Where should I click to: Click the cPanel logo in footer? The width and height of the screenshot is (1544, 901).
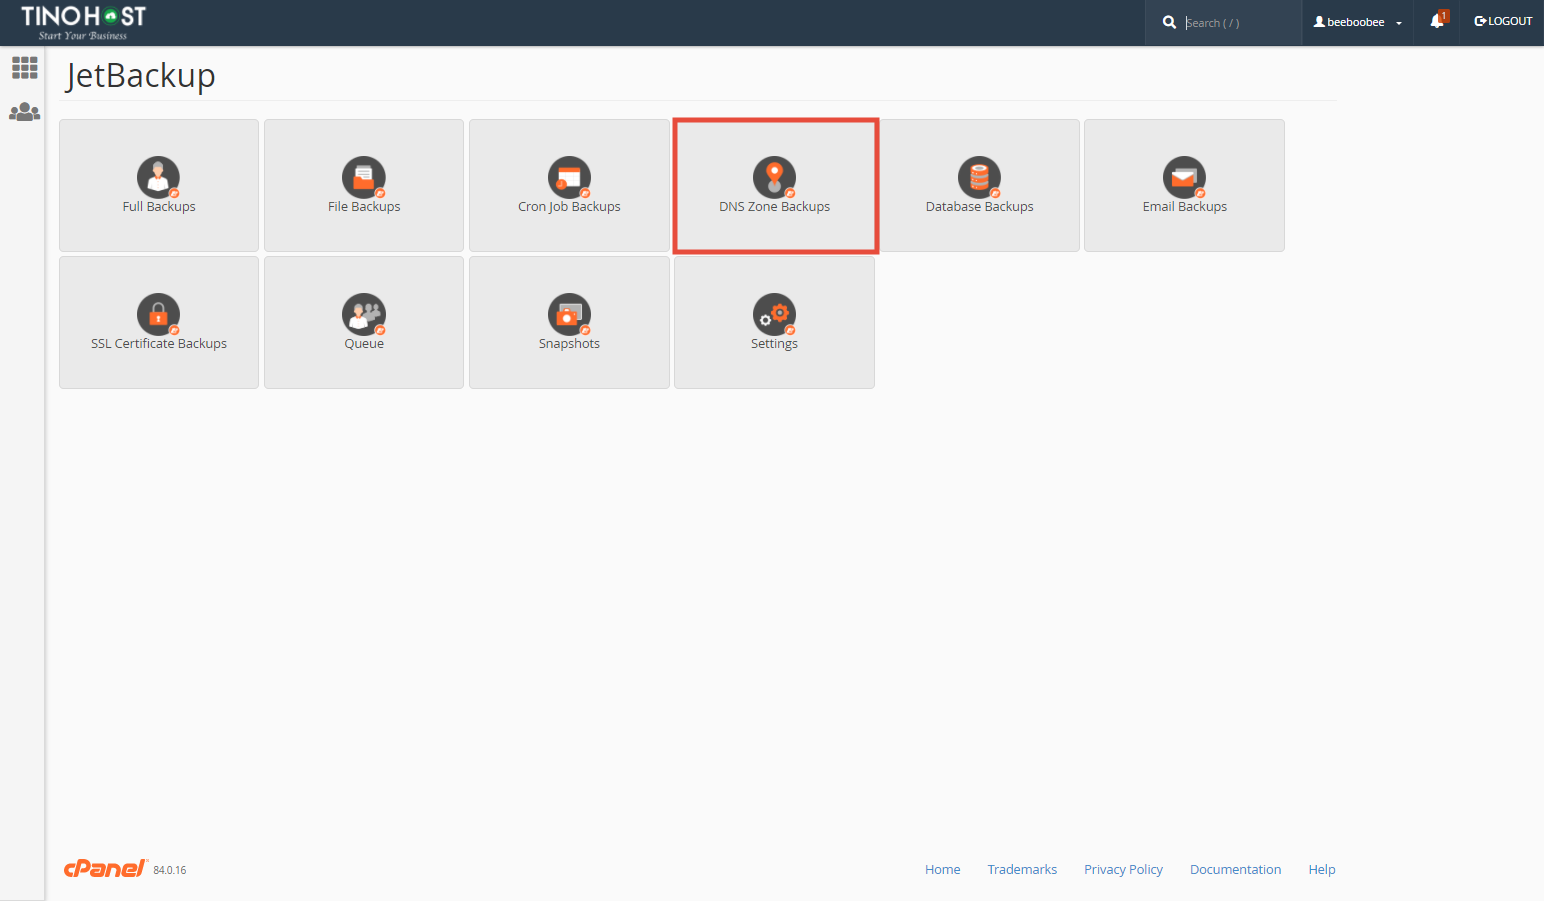pyautogui.click(x=106, y=868)
